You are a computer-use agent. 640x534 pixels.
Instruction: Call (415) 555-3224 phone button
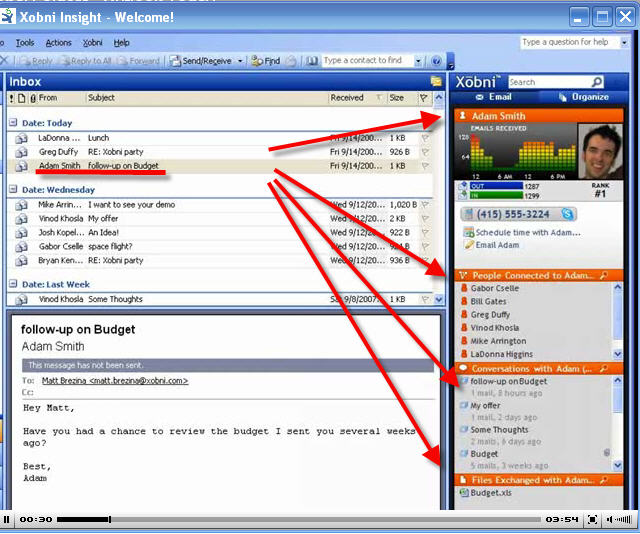519,214
